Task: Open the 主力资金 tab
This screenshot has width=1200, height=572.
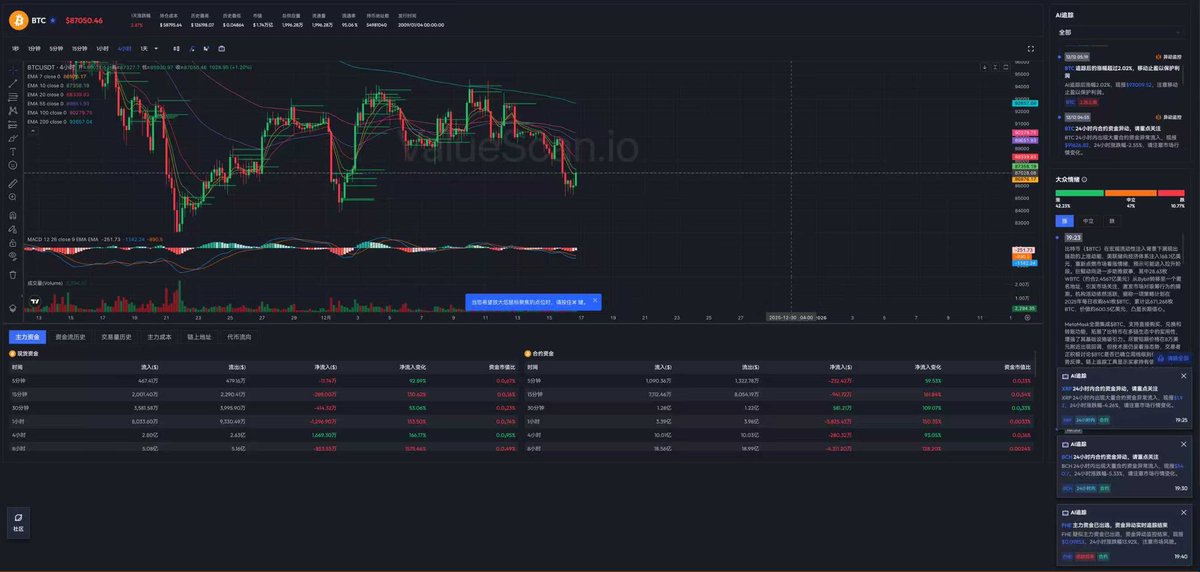Action: [x=25, y=337]
